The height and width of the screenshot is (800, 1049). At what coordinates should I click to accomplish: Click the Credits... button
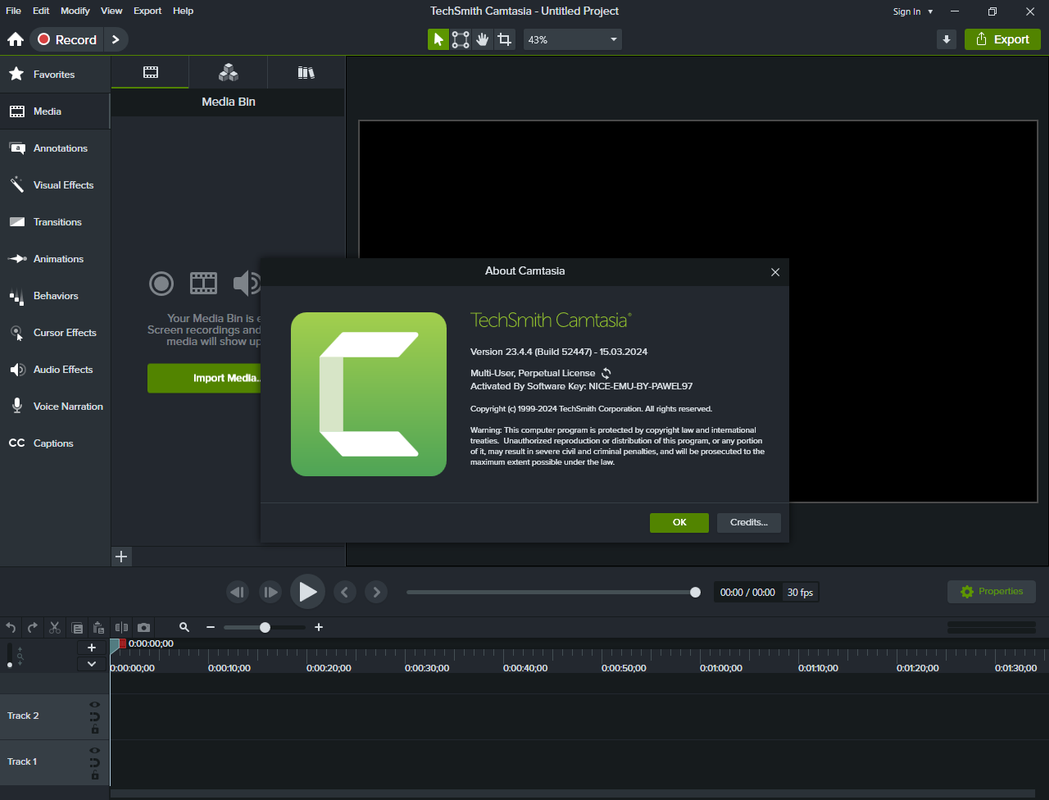point(749,522)
